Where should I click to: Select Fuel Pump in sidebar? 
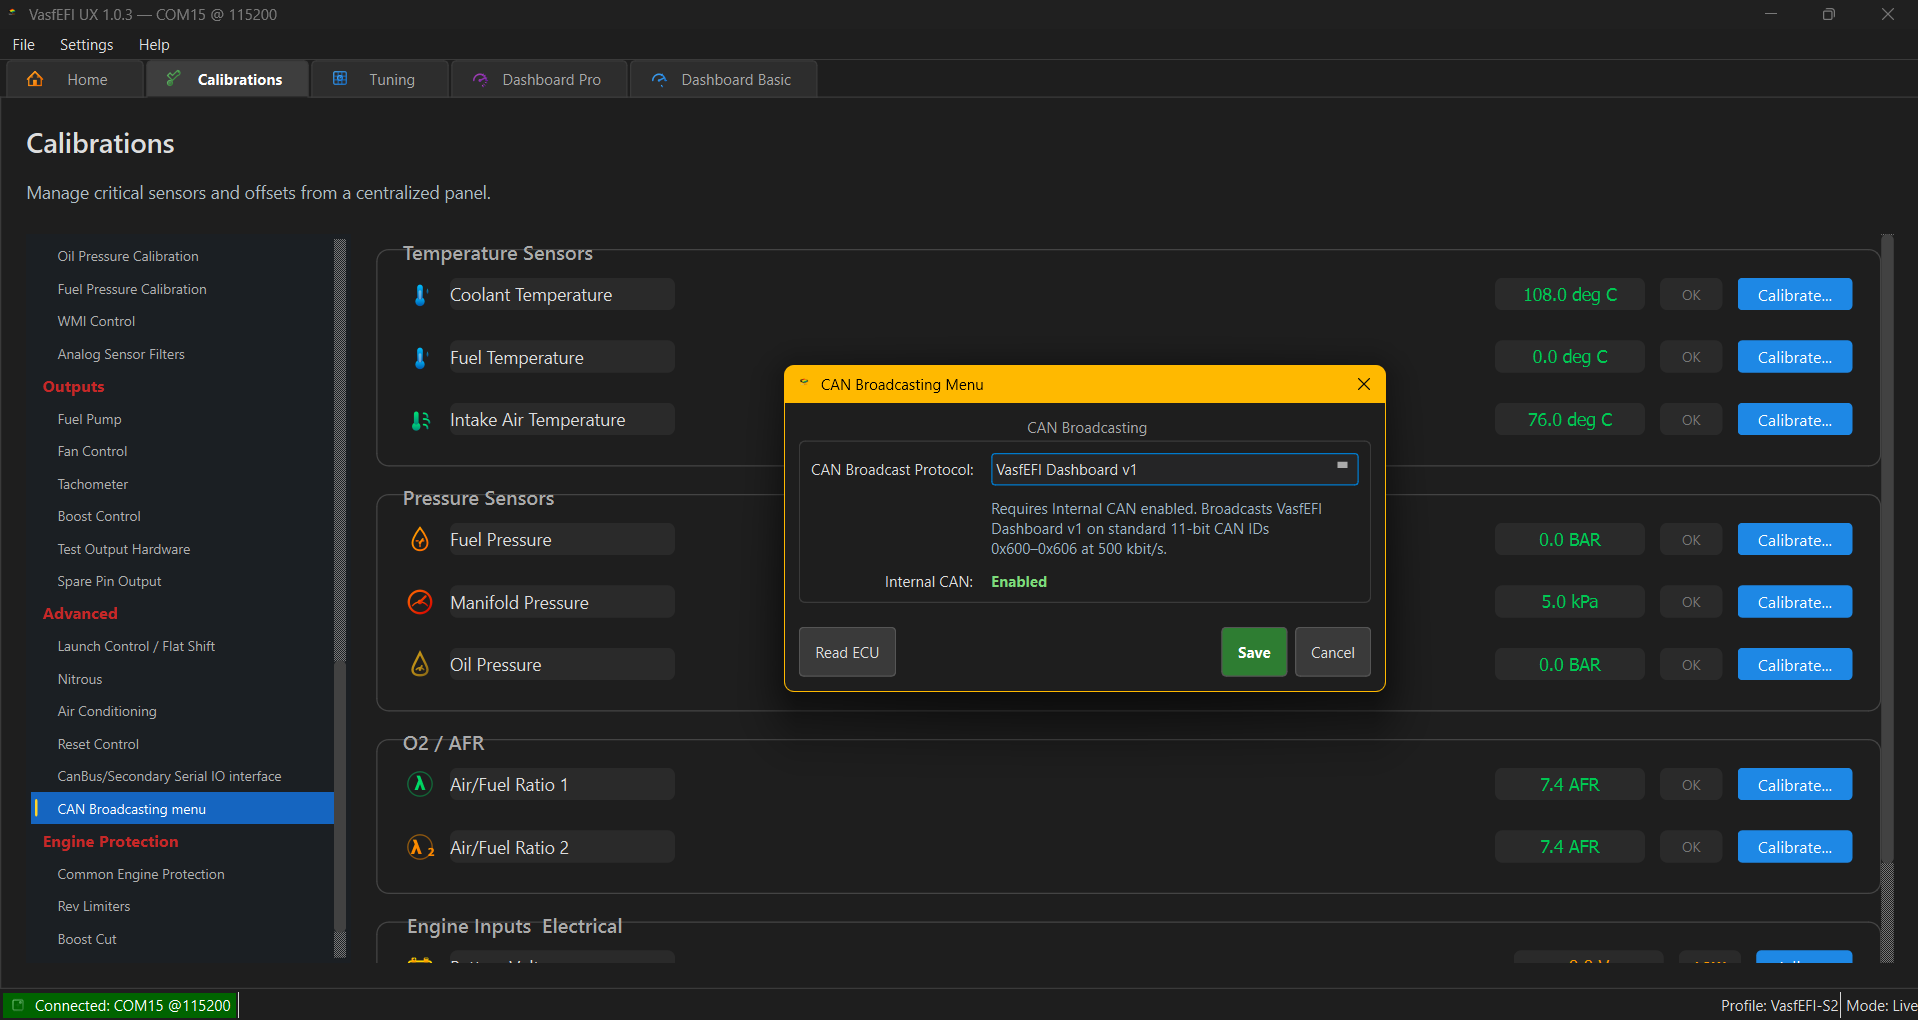pos(183,419)
